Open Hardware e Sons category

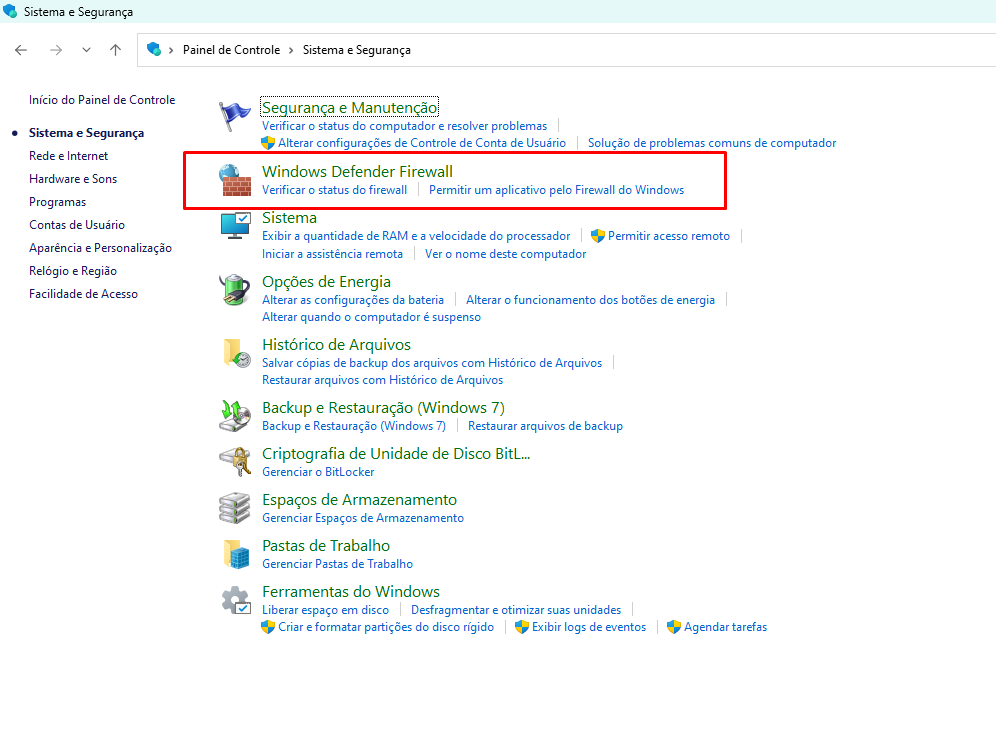[73, 179]
